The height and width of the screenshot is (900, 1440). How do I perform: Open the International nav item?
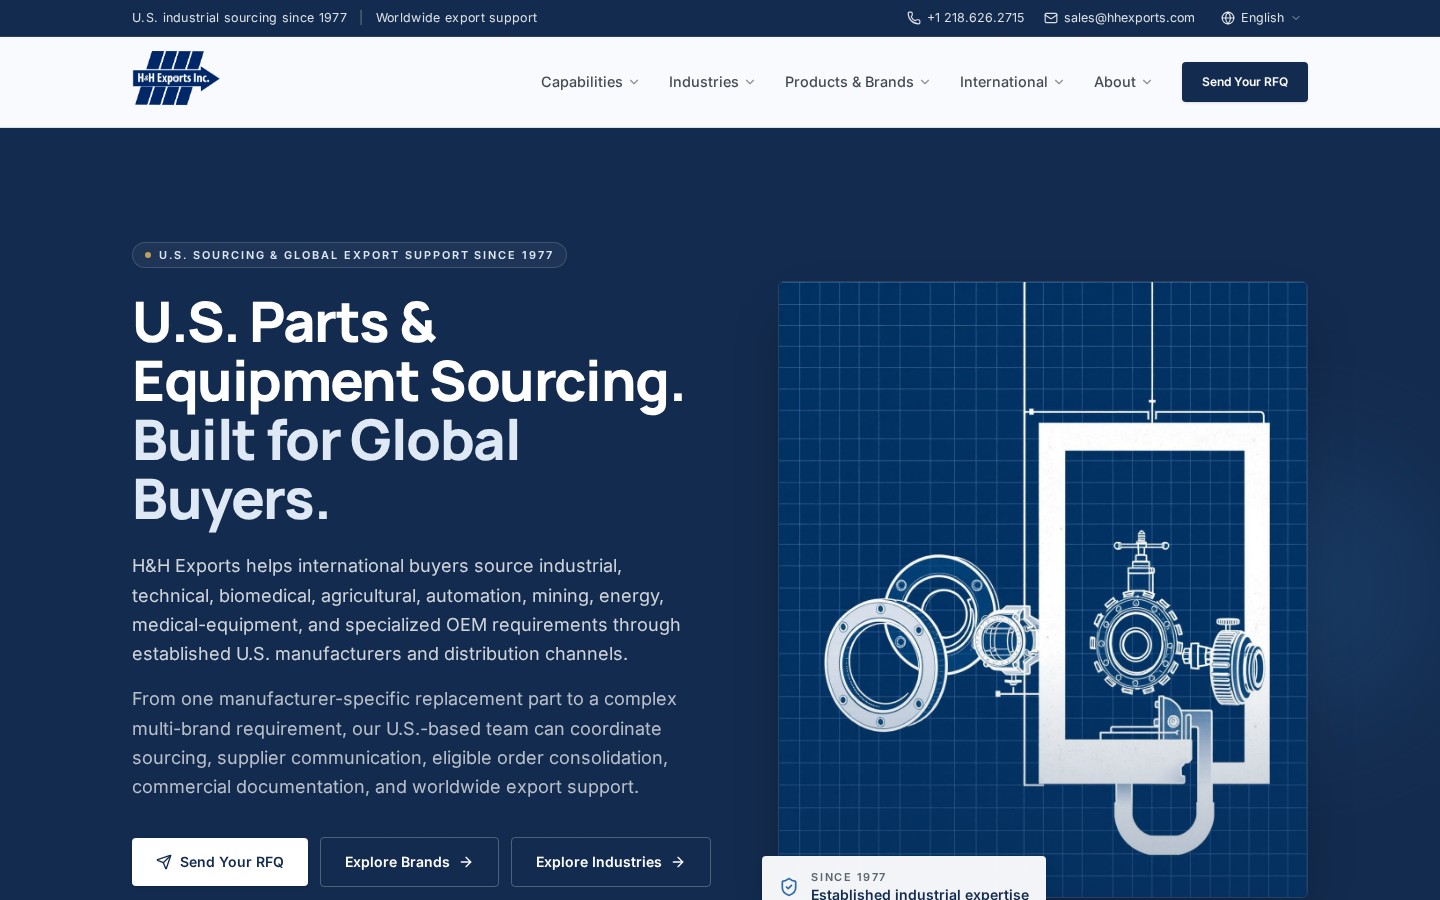(x=1012, y=82)
